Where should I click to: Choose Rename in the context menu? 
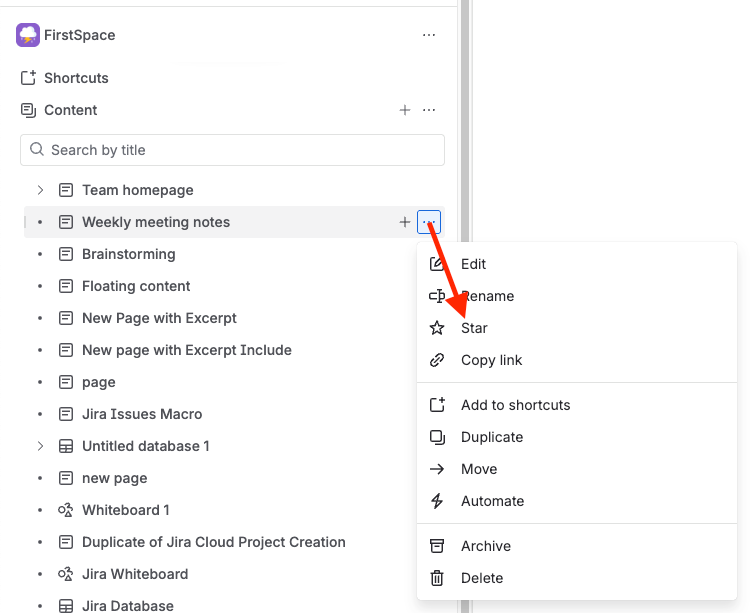[x=577, y=296]
